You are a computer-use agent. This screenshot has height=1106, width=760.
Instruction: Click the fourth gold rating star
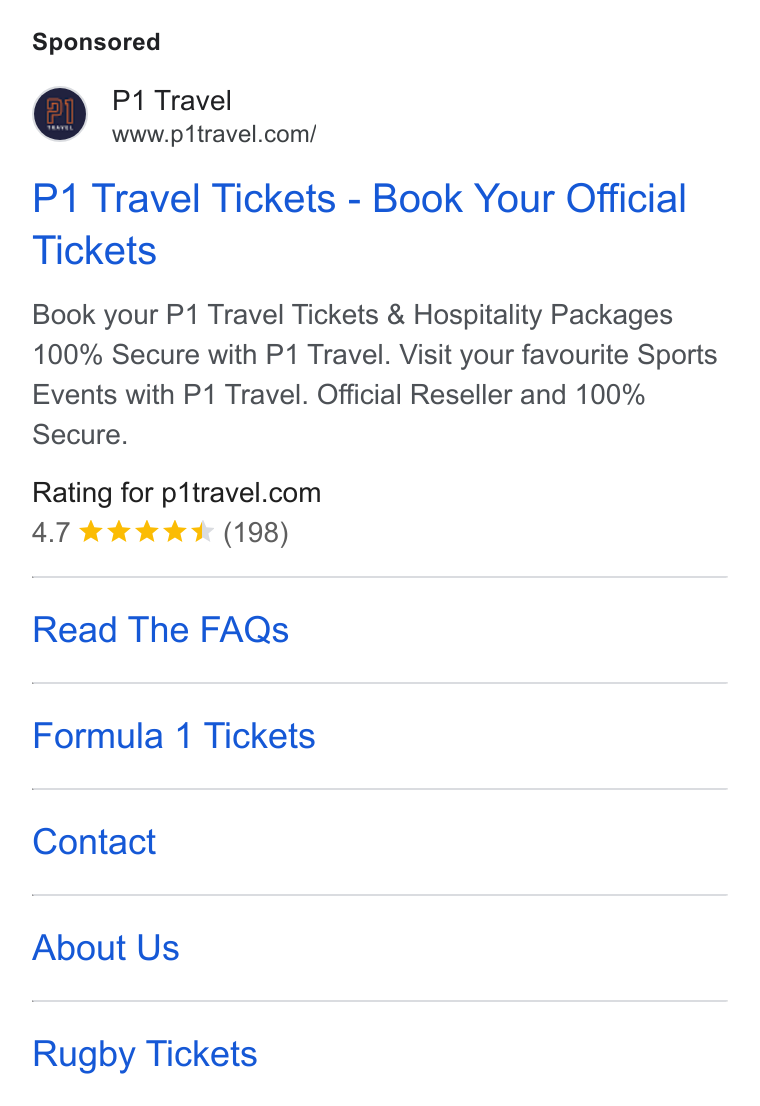[x=174, y=531]
